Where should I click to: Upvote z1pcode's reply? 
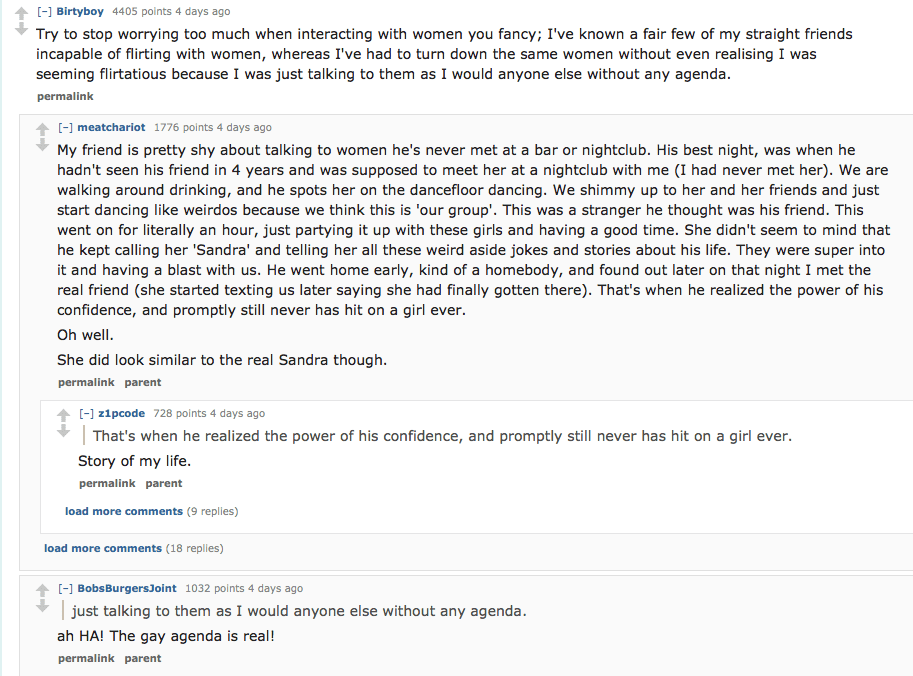click(63, 415)
